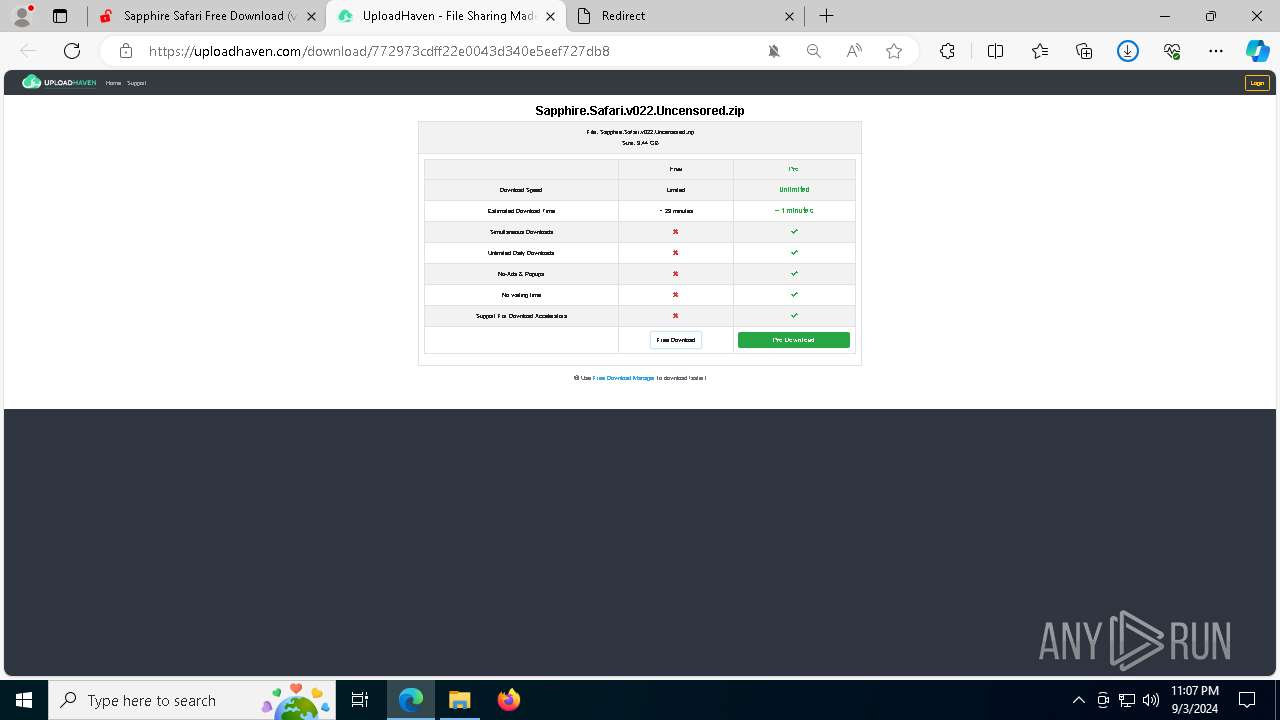Image resolution: width=1280 pixels, height=720 pixels.
Task: Click the '~ 1 minutes' Pro time value
Action: 794,211
